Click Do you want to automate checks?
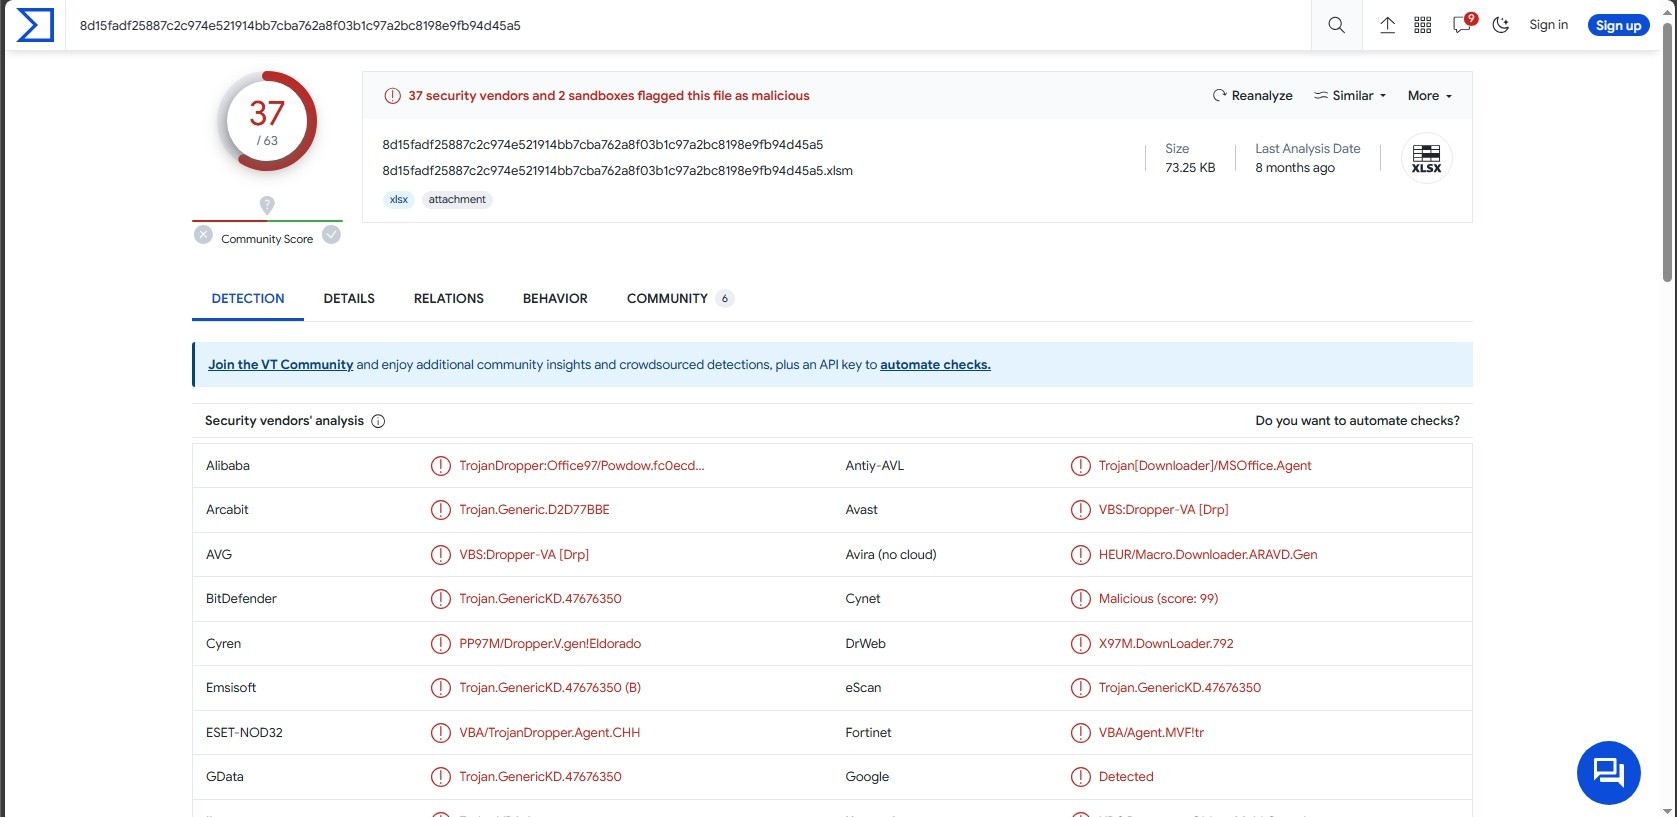This screenshot has width=1677, height=817. pos(1357,421)
